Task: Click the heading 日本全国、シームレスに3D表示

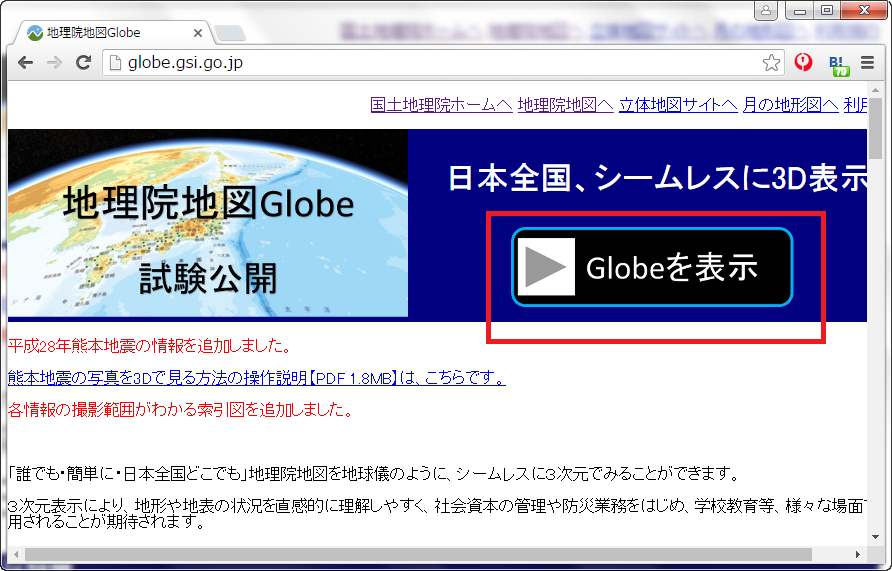Action: [658, 178]
